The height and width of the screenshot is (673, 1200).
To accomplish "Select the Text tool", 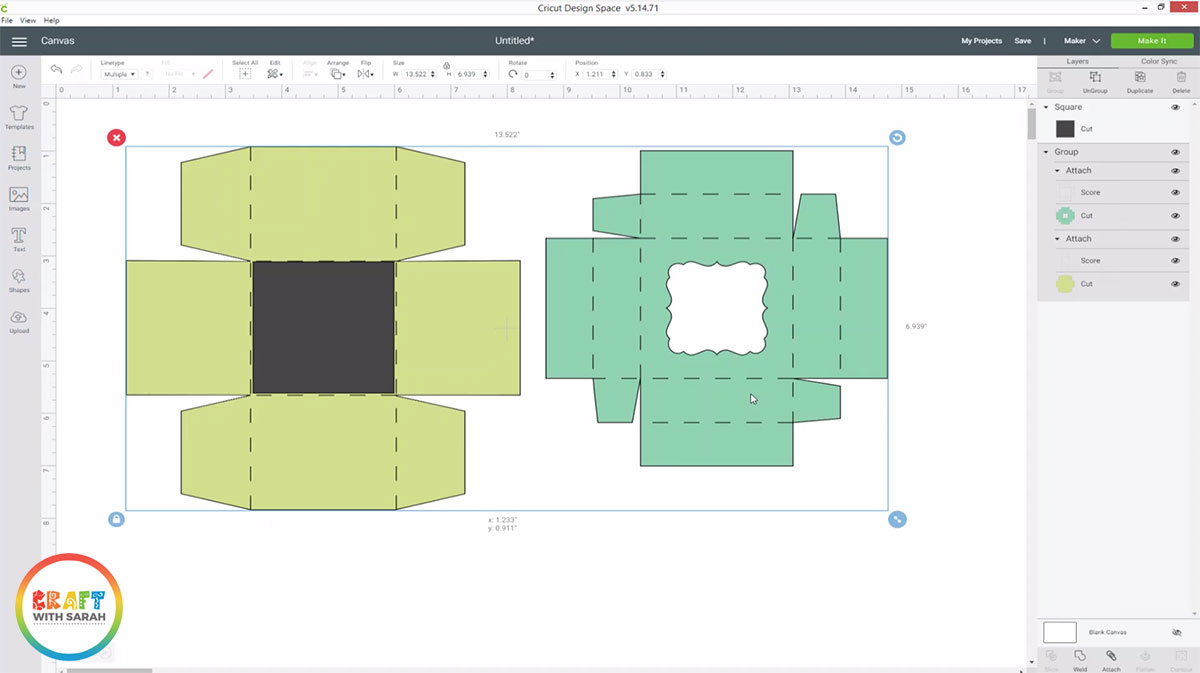I will [19, 237].
